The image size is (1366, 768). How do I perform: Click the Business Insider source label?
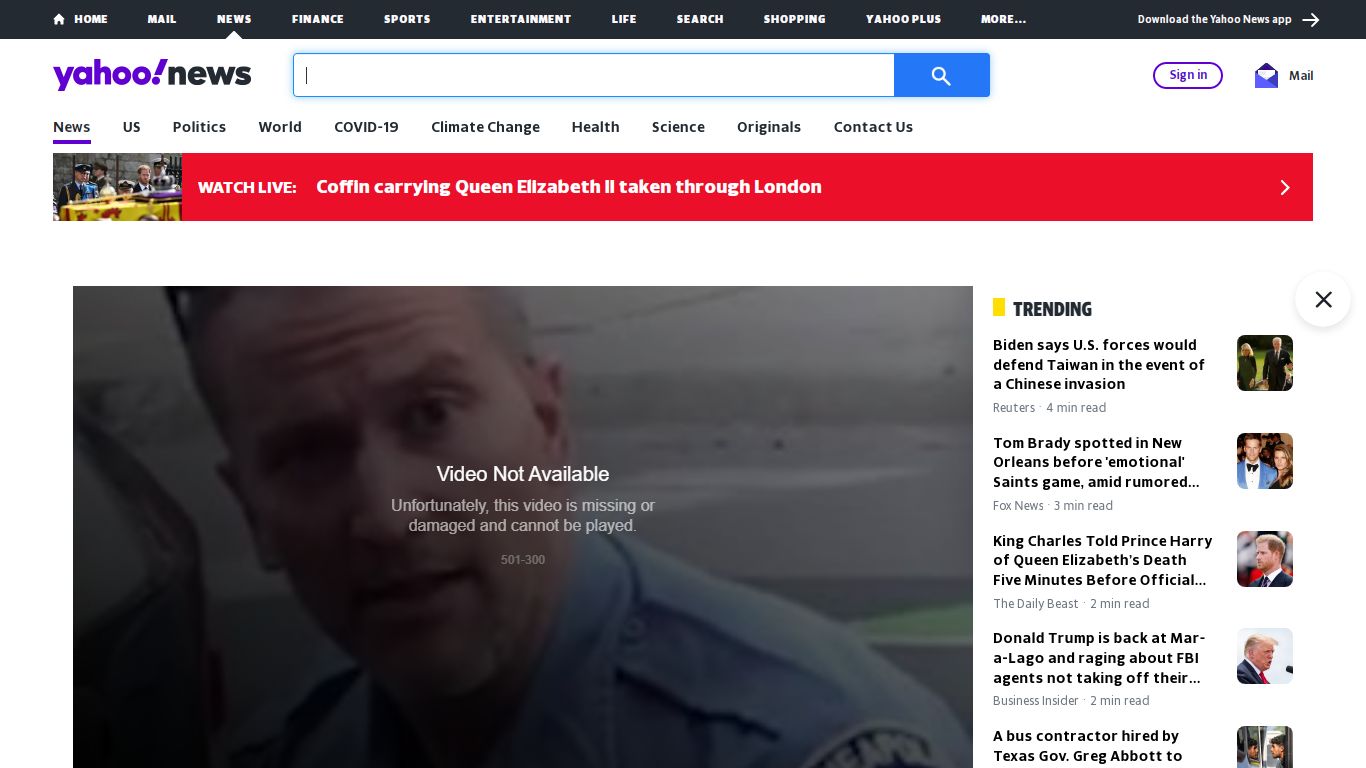[1036, 701]
